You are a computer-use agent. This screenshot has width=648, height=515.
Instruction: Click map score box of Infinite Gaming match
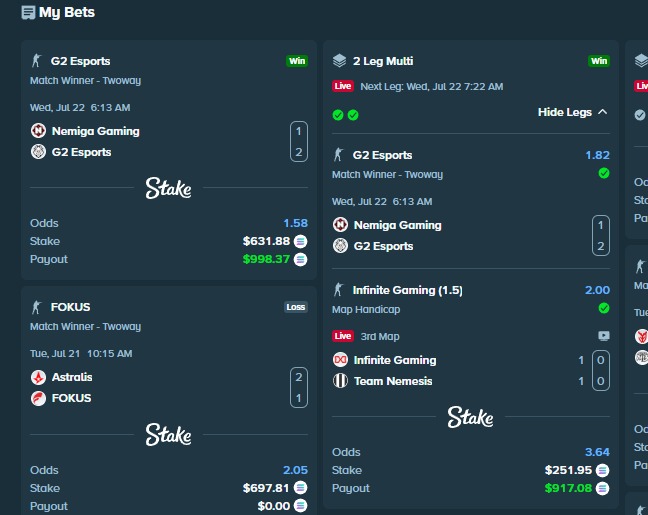[x=601, y=370]
